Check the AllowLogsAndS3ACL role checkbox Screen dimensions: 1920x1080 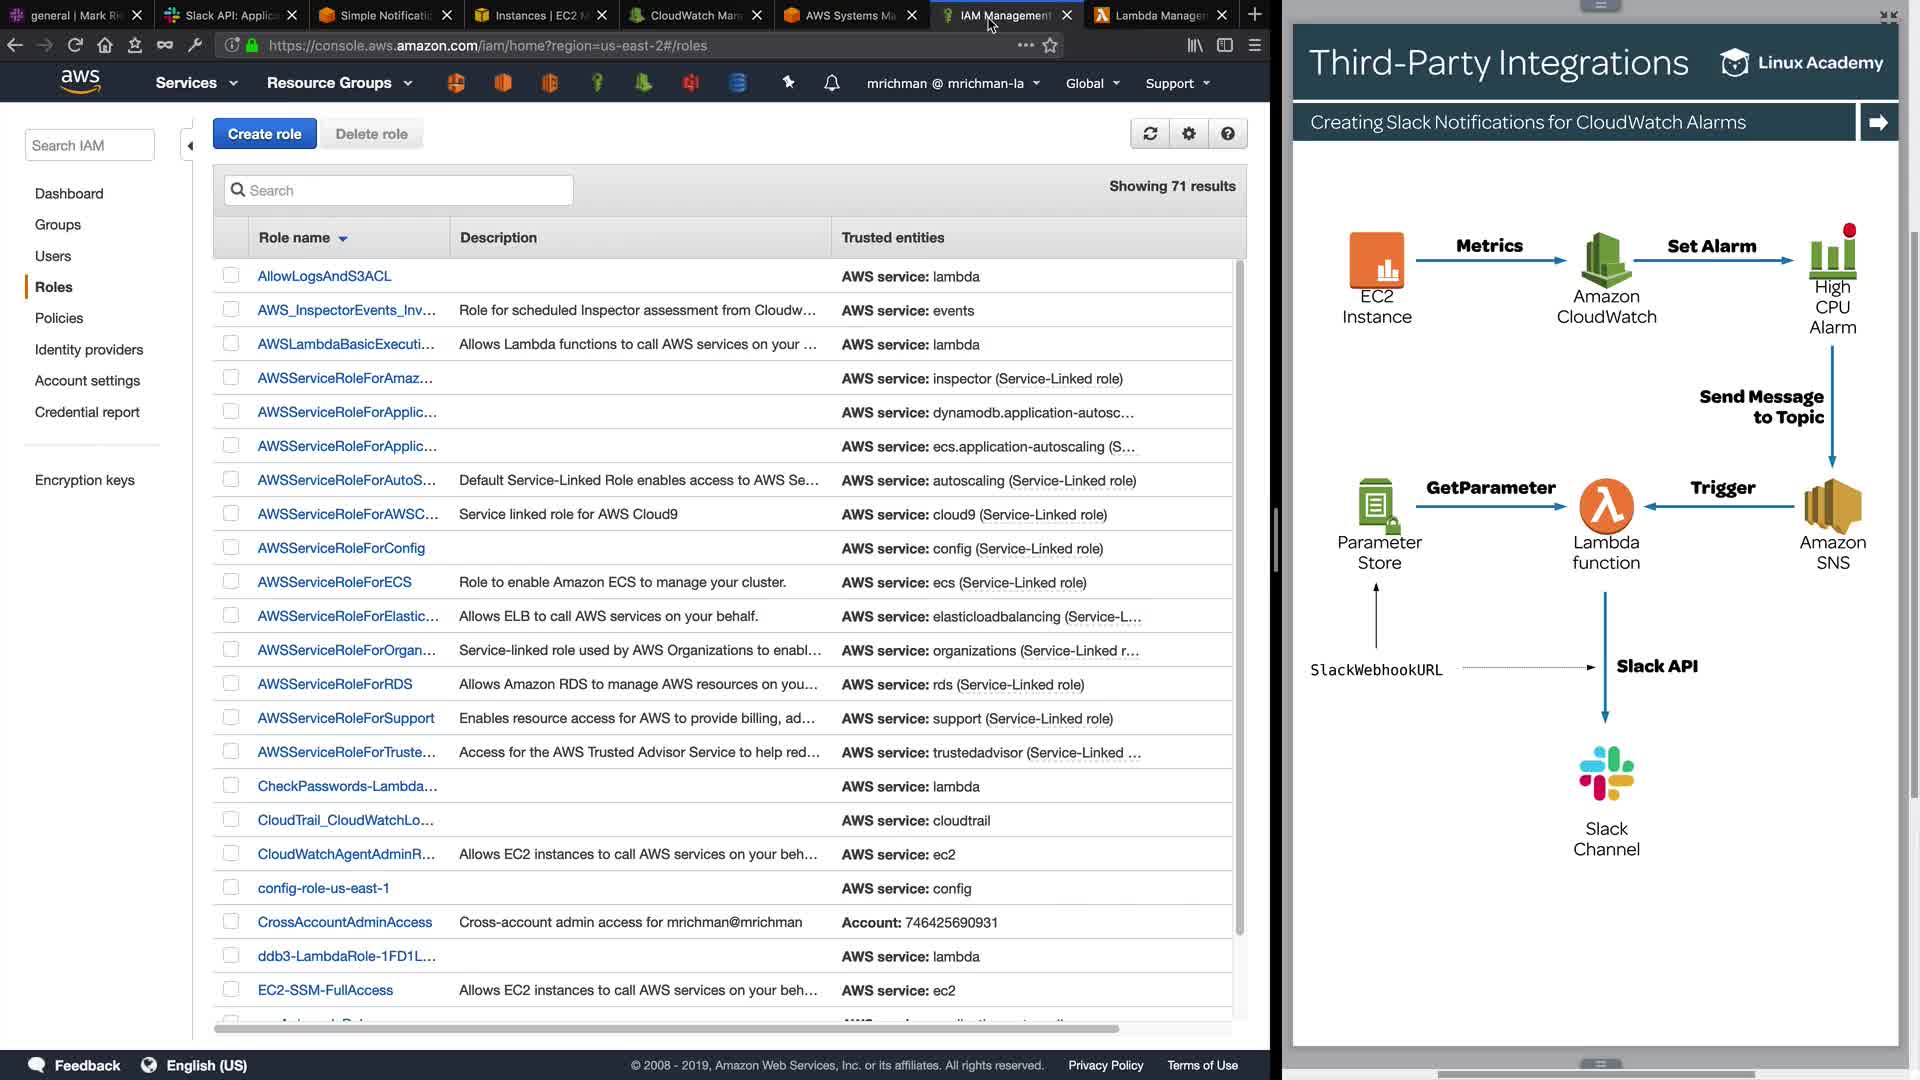coord(231,275)
